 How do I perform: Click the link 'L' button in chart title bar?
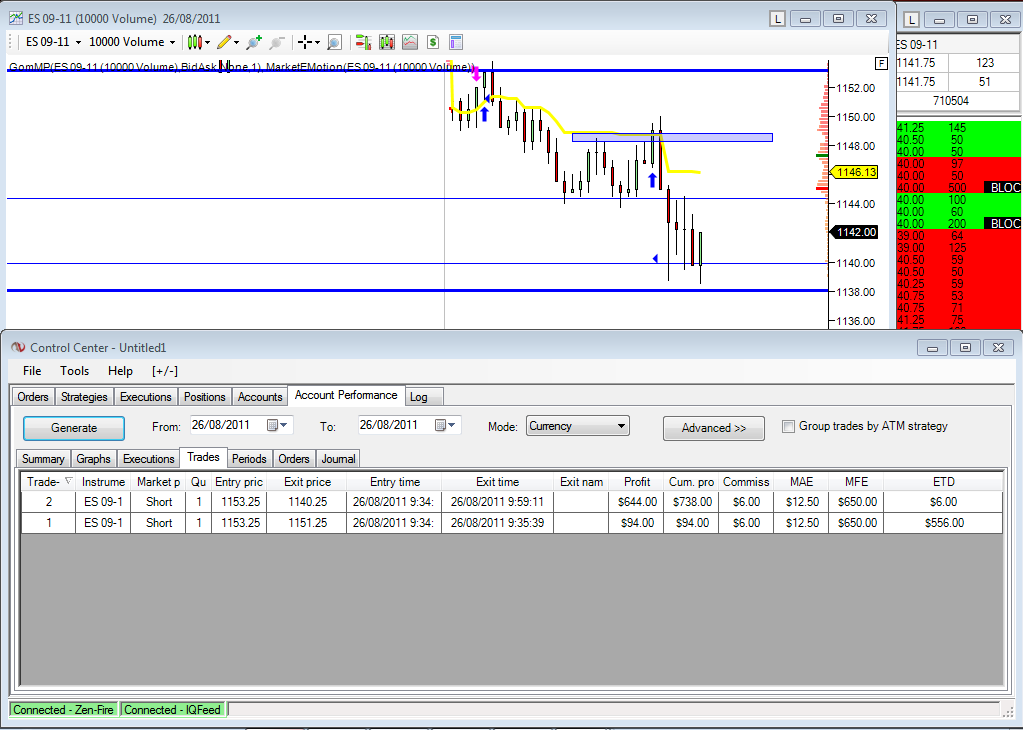[x=777, y=19]
